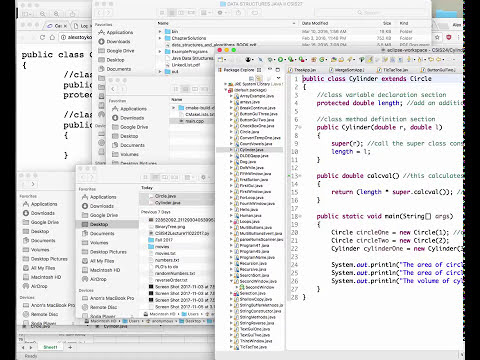Click the Sheet1 tab in spreadsheet
Image resolution: width=480 pixels, height=360 pixels.
click(x=50, y=347)
